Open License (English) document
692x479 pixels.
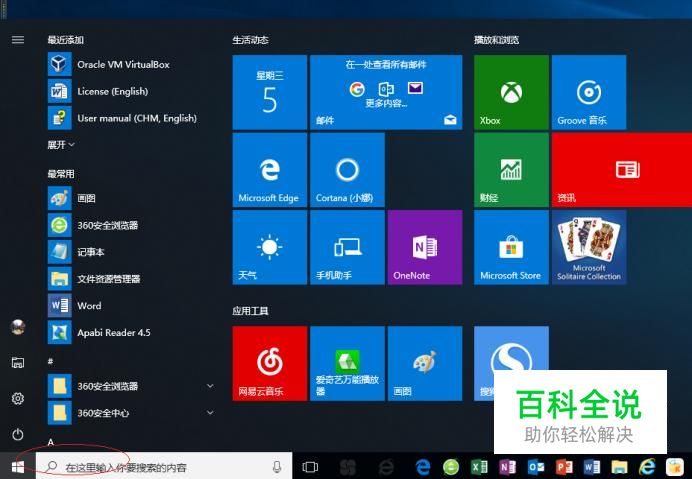(x=130, y=91)
